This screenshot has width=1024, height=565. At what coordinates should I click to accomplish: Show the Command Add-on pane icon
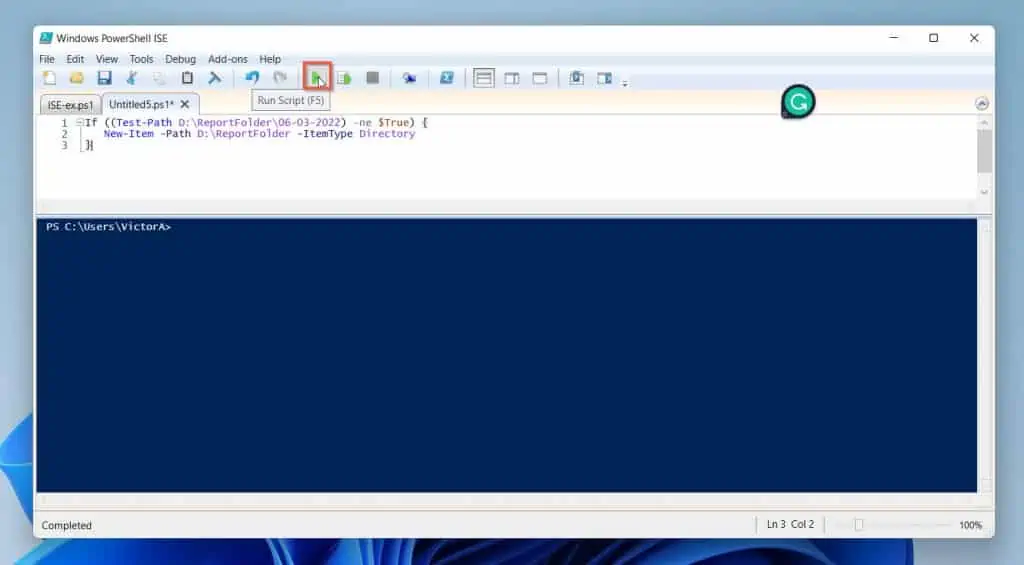click(x=604, y=78)
